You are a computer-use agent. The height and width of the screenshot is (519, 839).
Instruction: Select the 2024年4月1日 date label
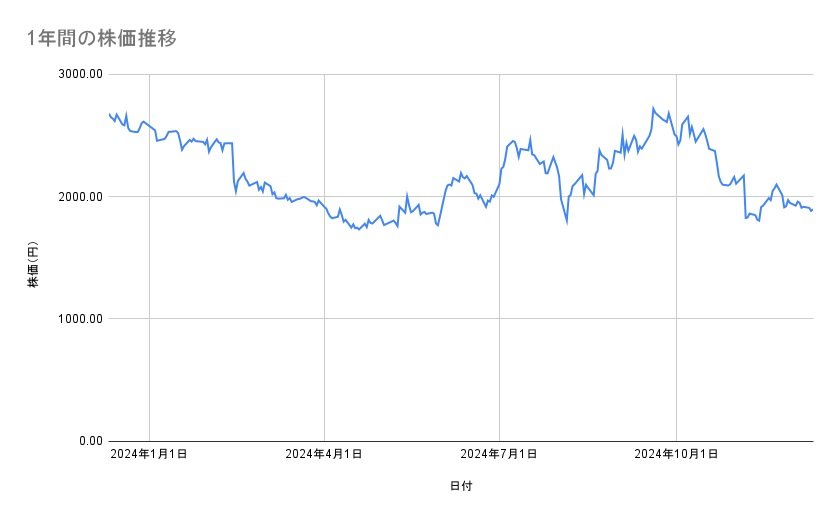click(x=324, y=455)
